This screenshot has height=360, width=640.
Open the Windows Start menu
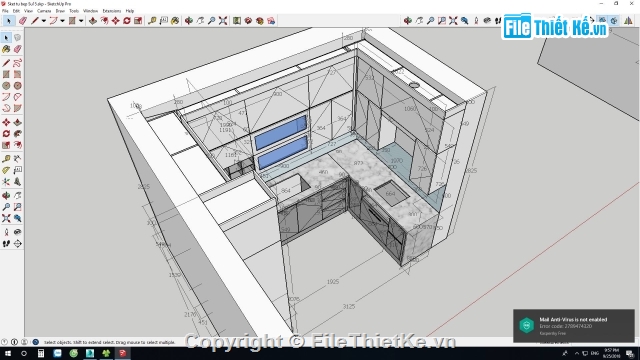pyautogui.click(x=7, y=353)
